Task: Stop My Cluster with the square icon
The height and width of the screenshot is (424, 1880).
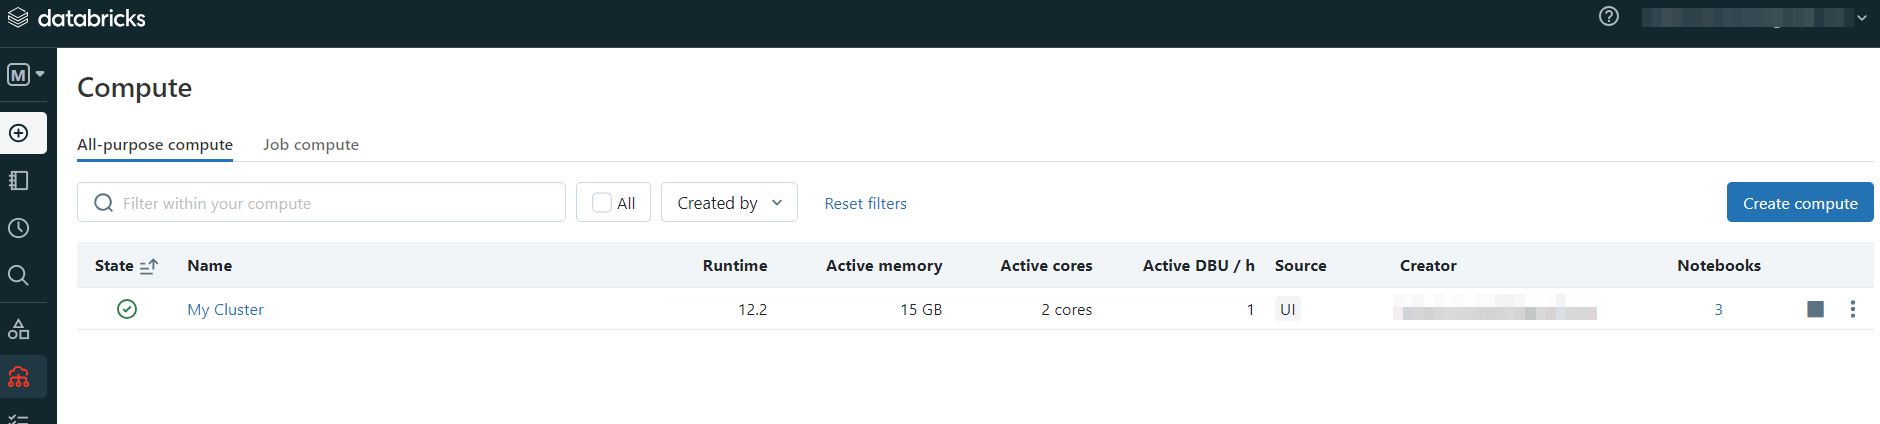Action: tap(1815, 309)
